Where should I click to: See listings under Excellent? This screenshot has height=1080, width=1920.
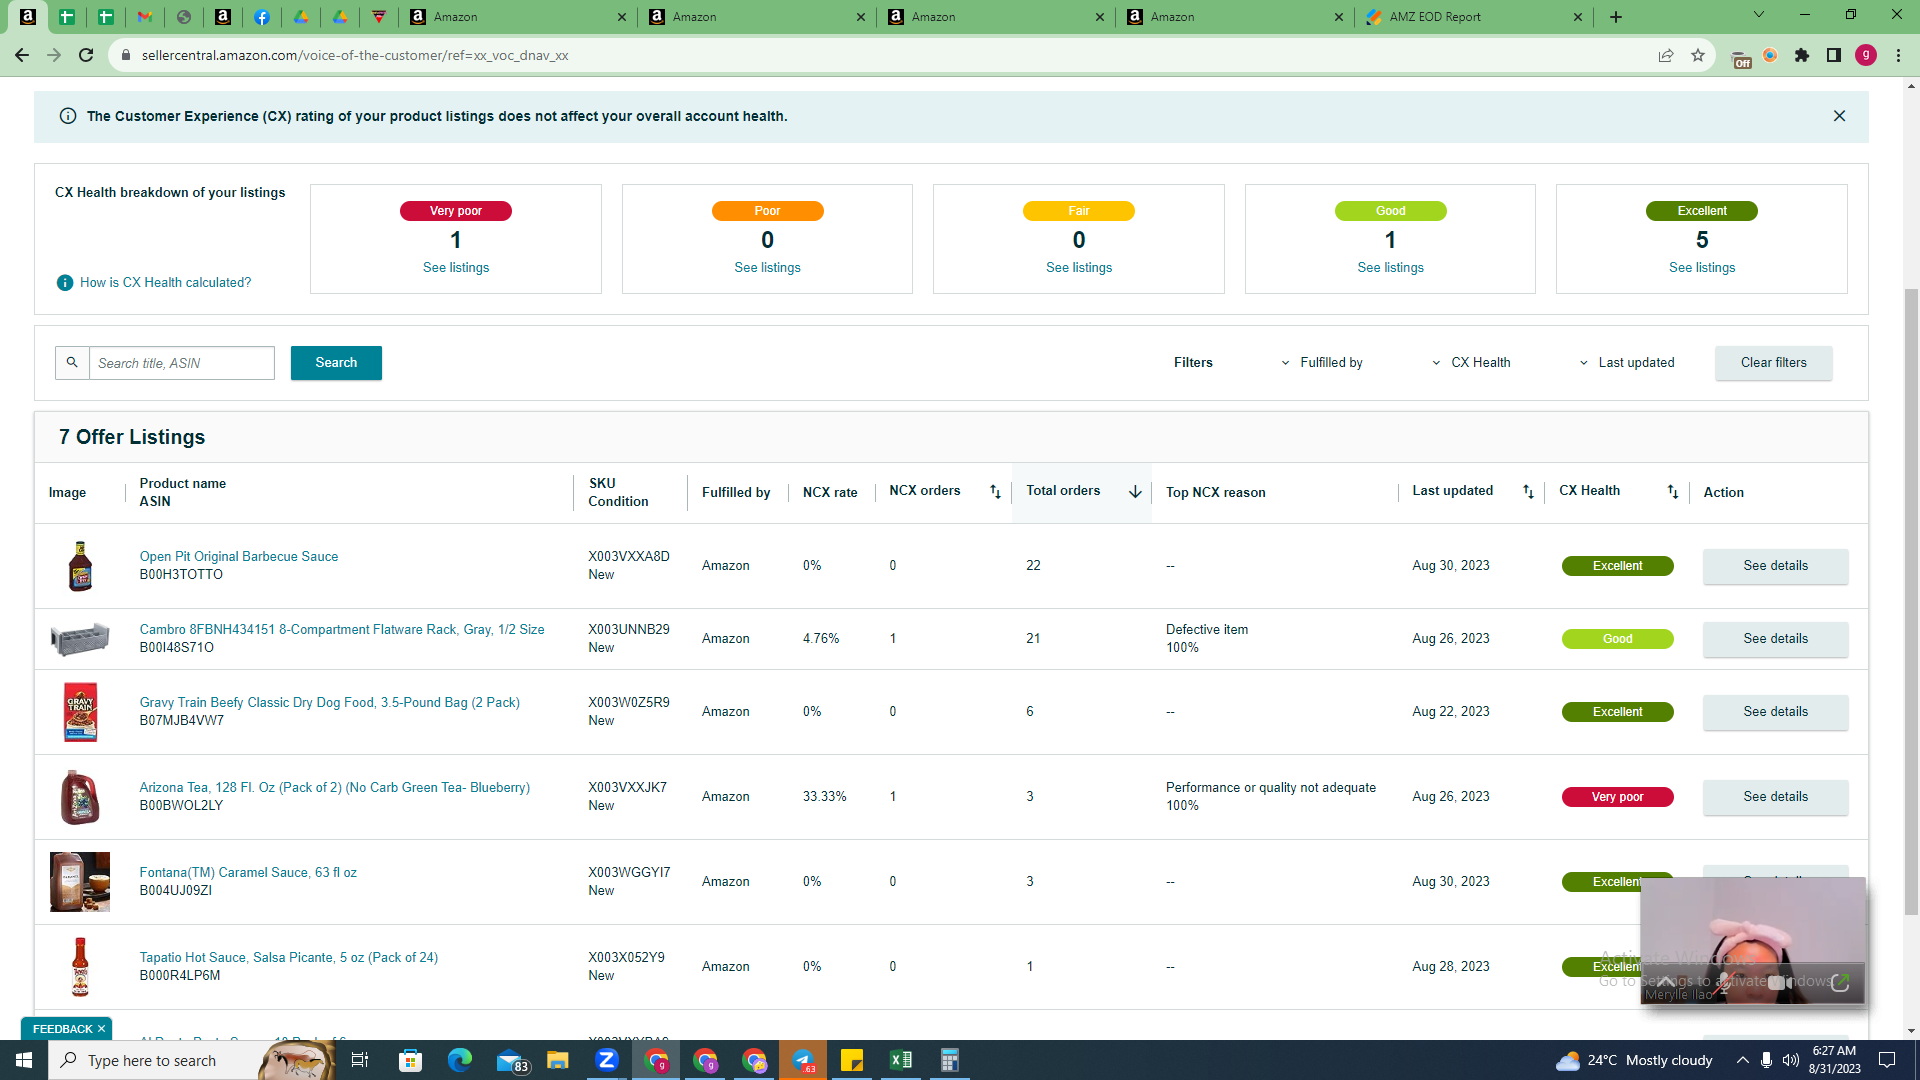click(x=1702, y=268)
